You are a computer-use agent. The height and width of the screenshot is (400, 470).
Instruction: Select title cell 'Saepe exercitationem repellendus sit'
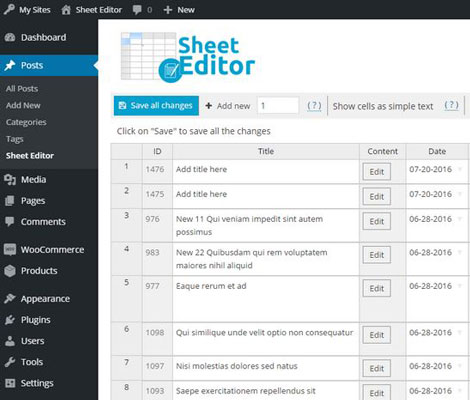click(x=266, y=391)
